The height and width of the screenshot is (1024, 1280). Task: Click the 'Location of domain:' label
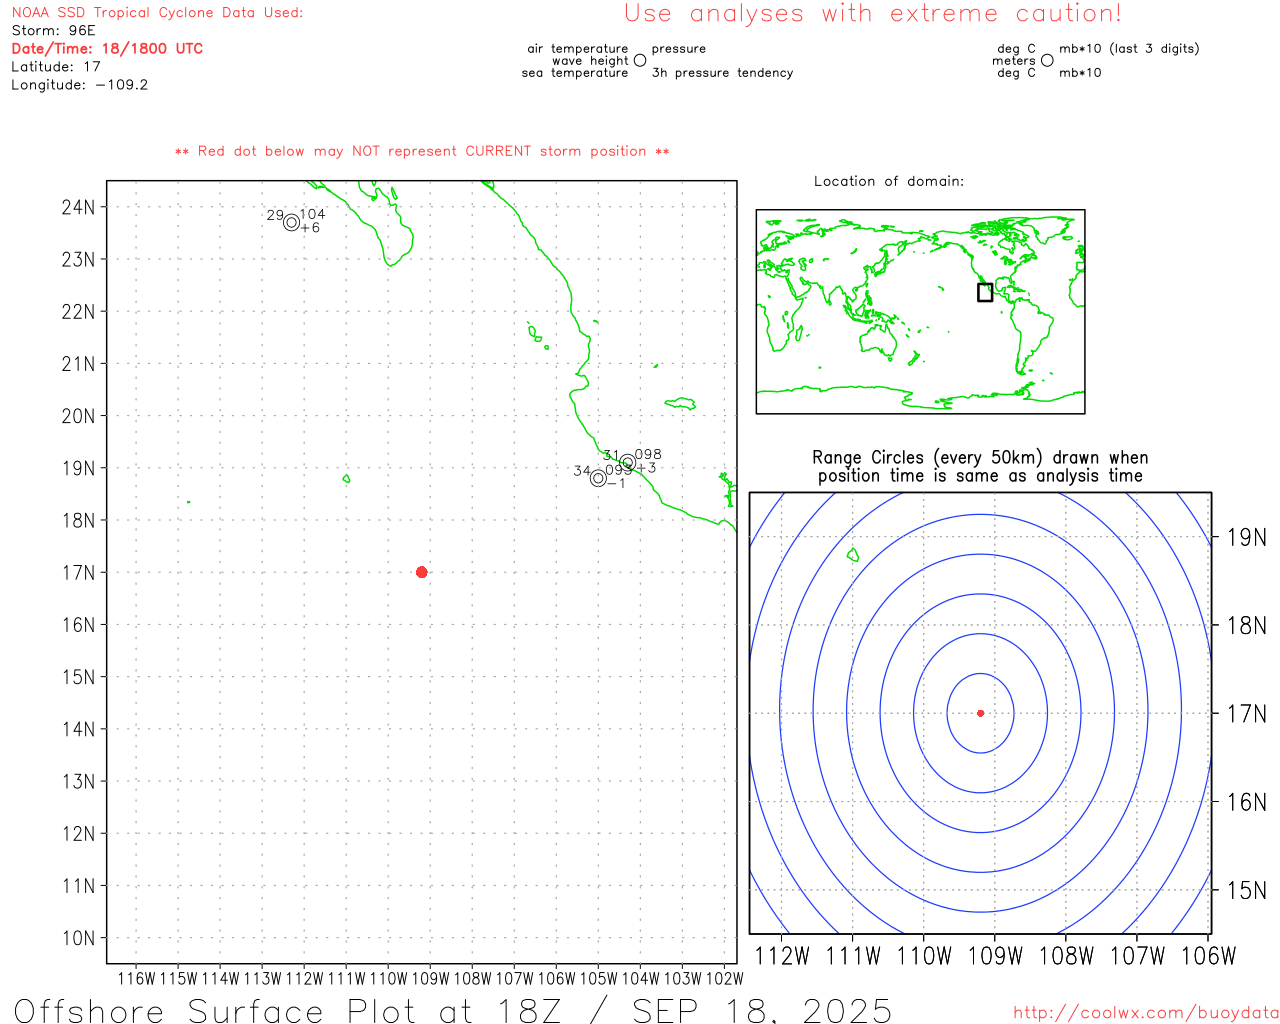pyautogui.click(x=889, y=181)
